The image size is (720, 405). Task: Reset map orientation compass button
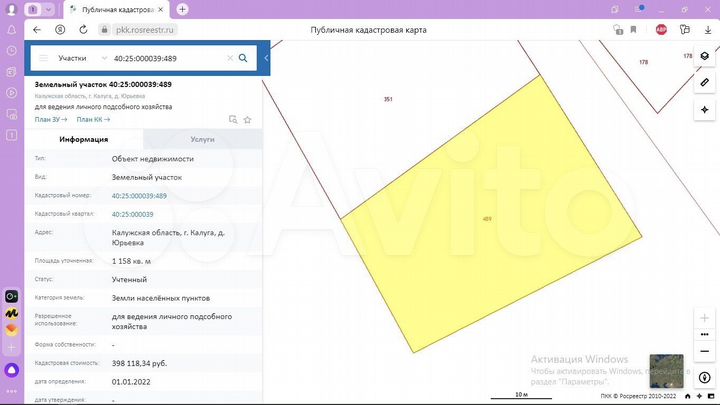click(x=704, y=377)
